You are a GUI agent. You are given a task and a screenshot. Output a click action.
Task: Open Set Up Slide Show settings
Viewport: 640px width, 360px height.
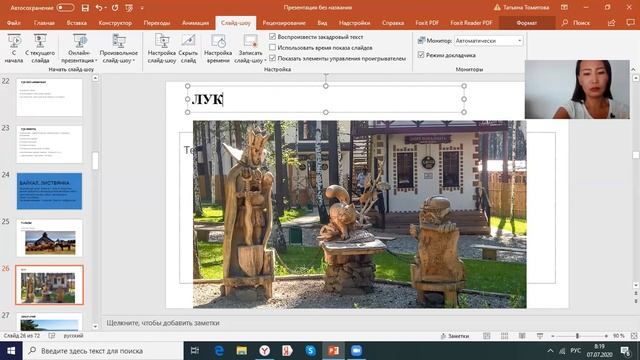pyautogui.click(x=162, y=48)
